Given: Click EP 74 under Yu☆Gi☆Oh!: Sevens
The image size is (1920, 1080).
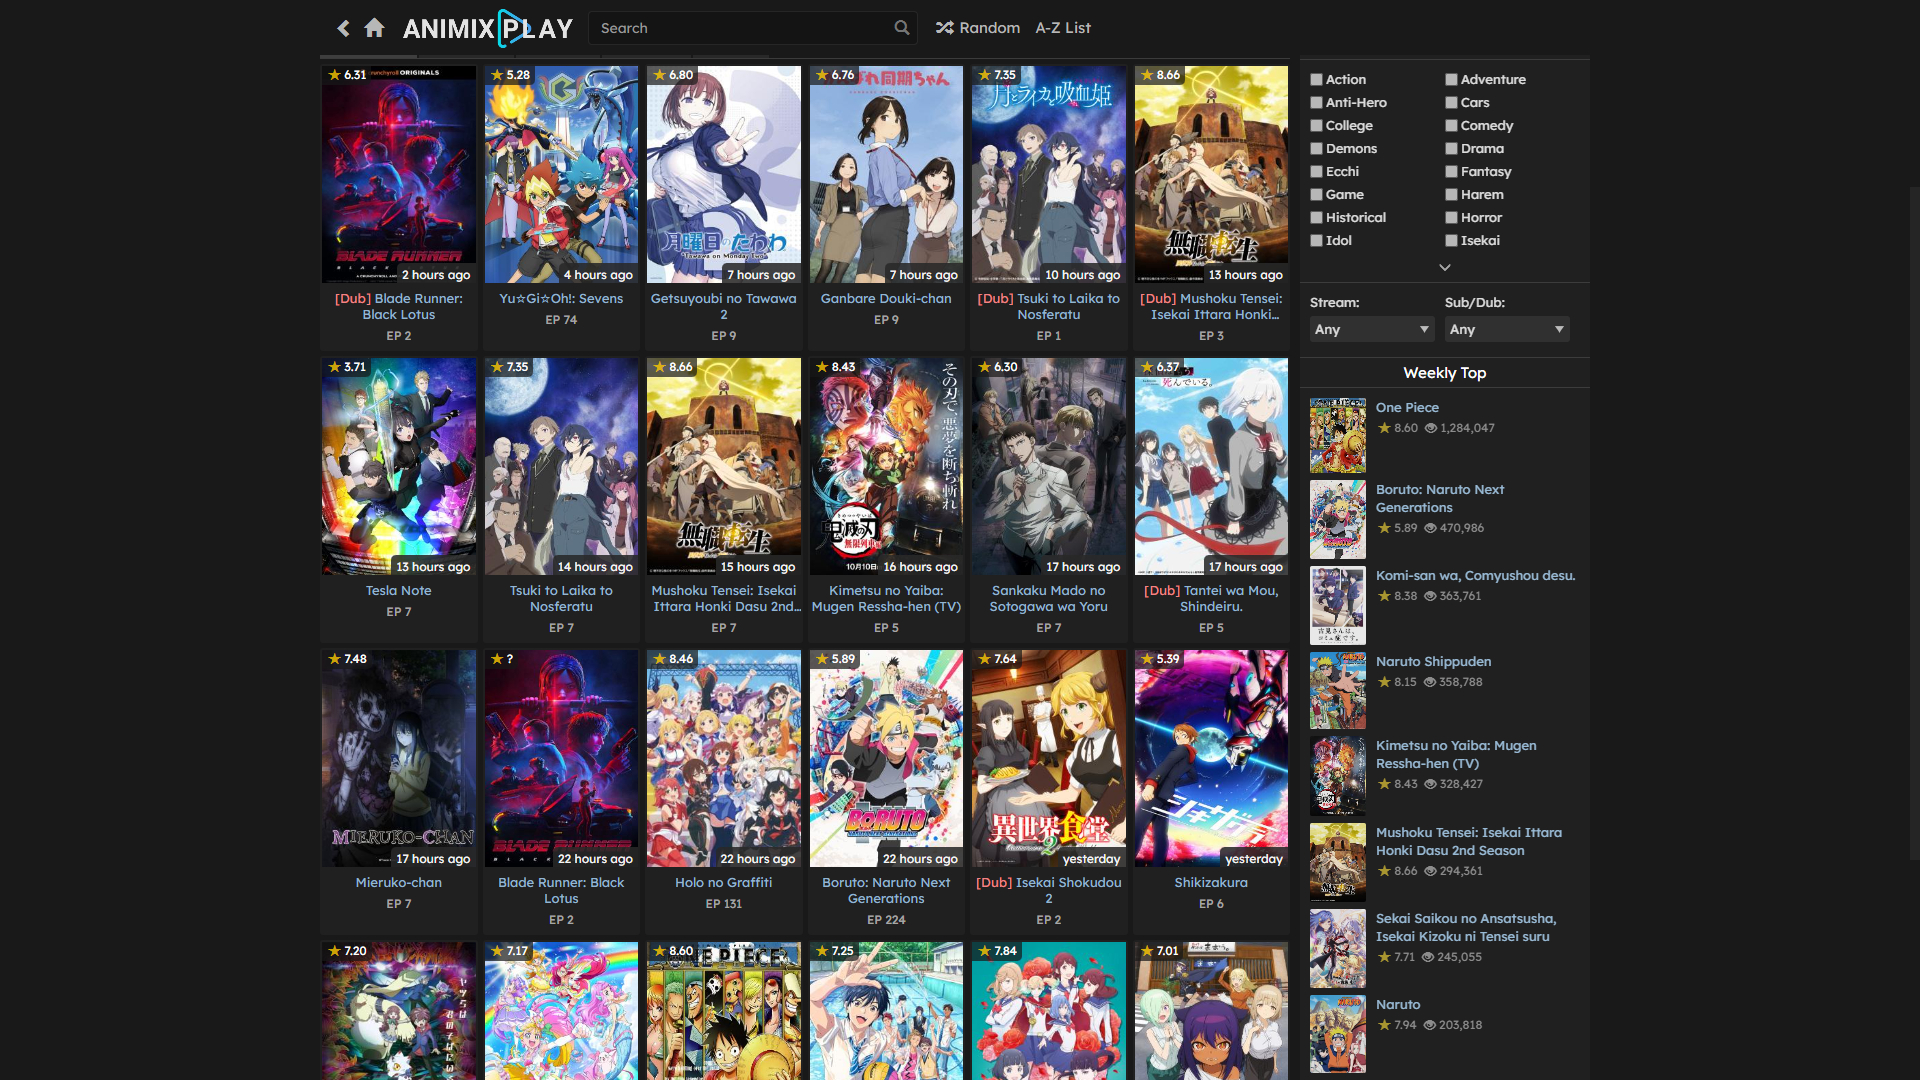Looking at the screenshot, I should [561, 320].
